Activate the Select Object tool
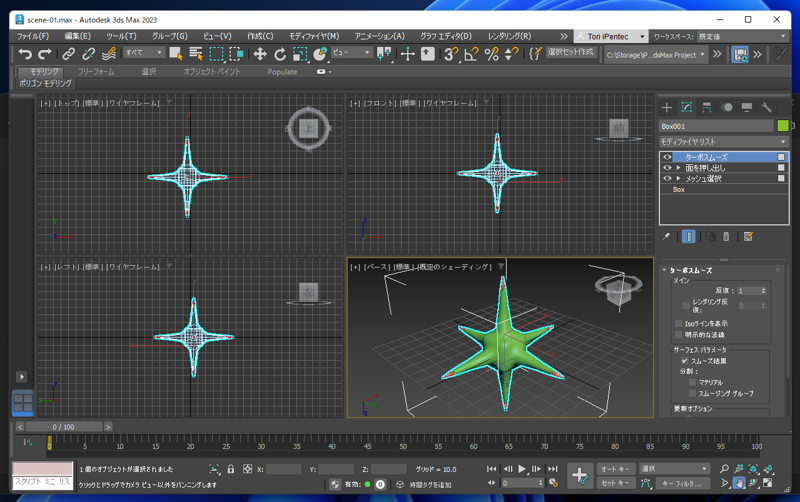Viewport: 800px width, 502px height. coord(176,54)
